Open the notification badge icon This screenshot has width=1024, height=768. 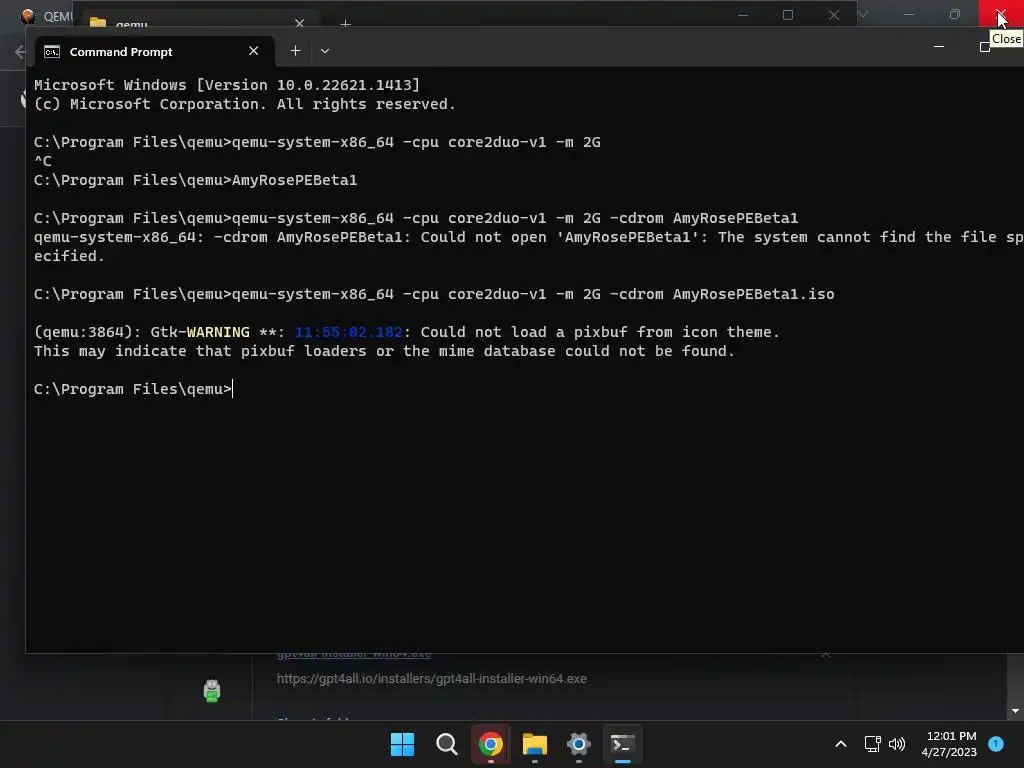(996, 743)
